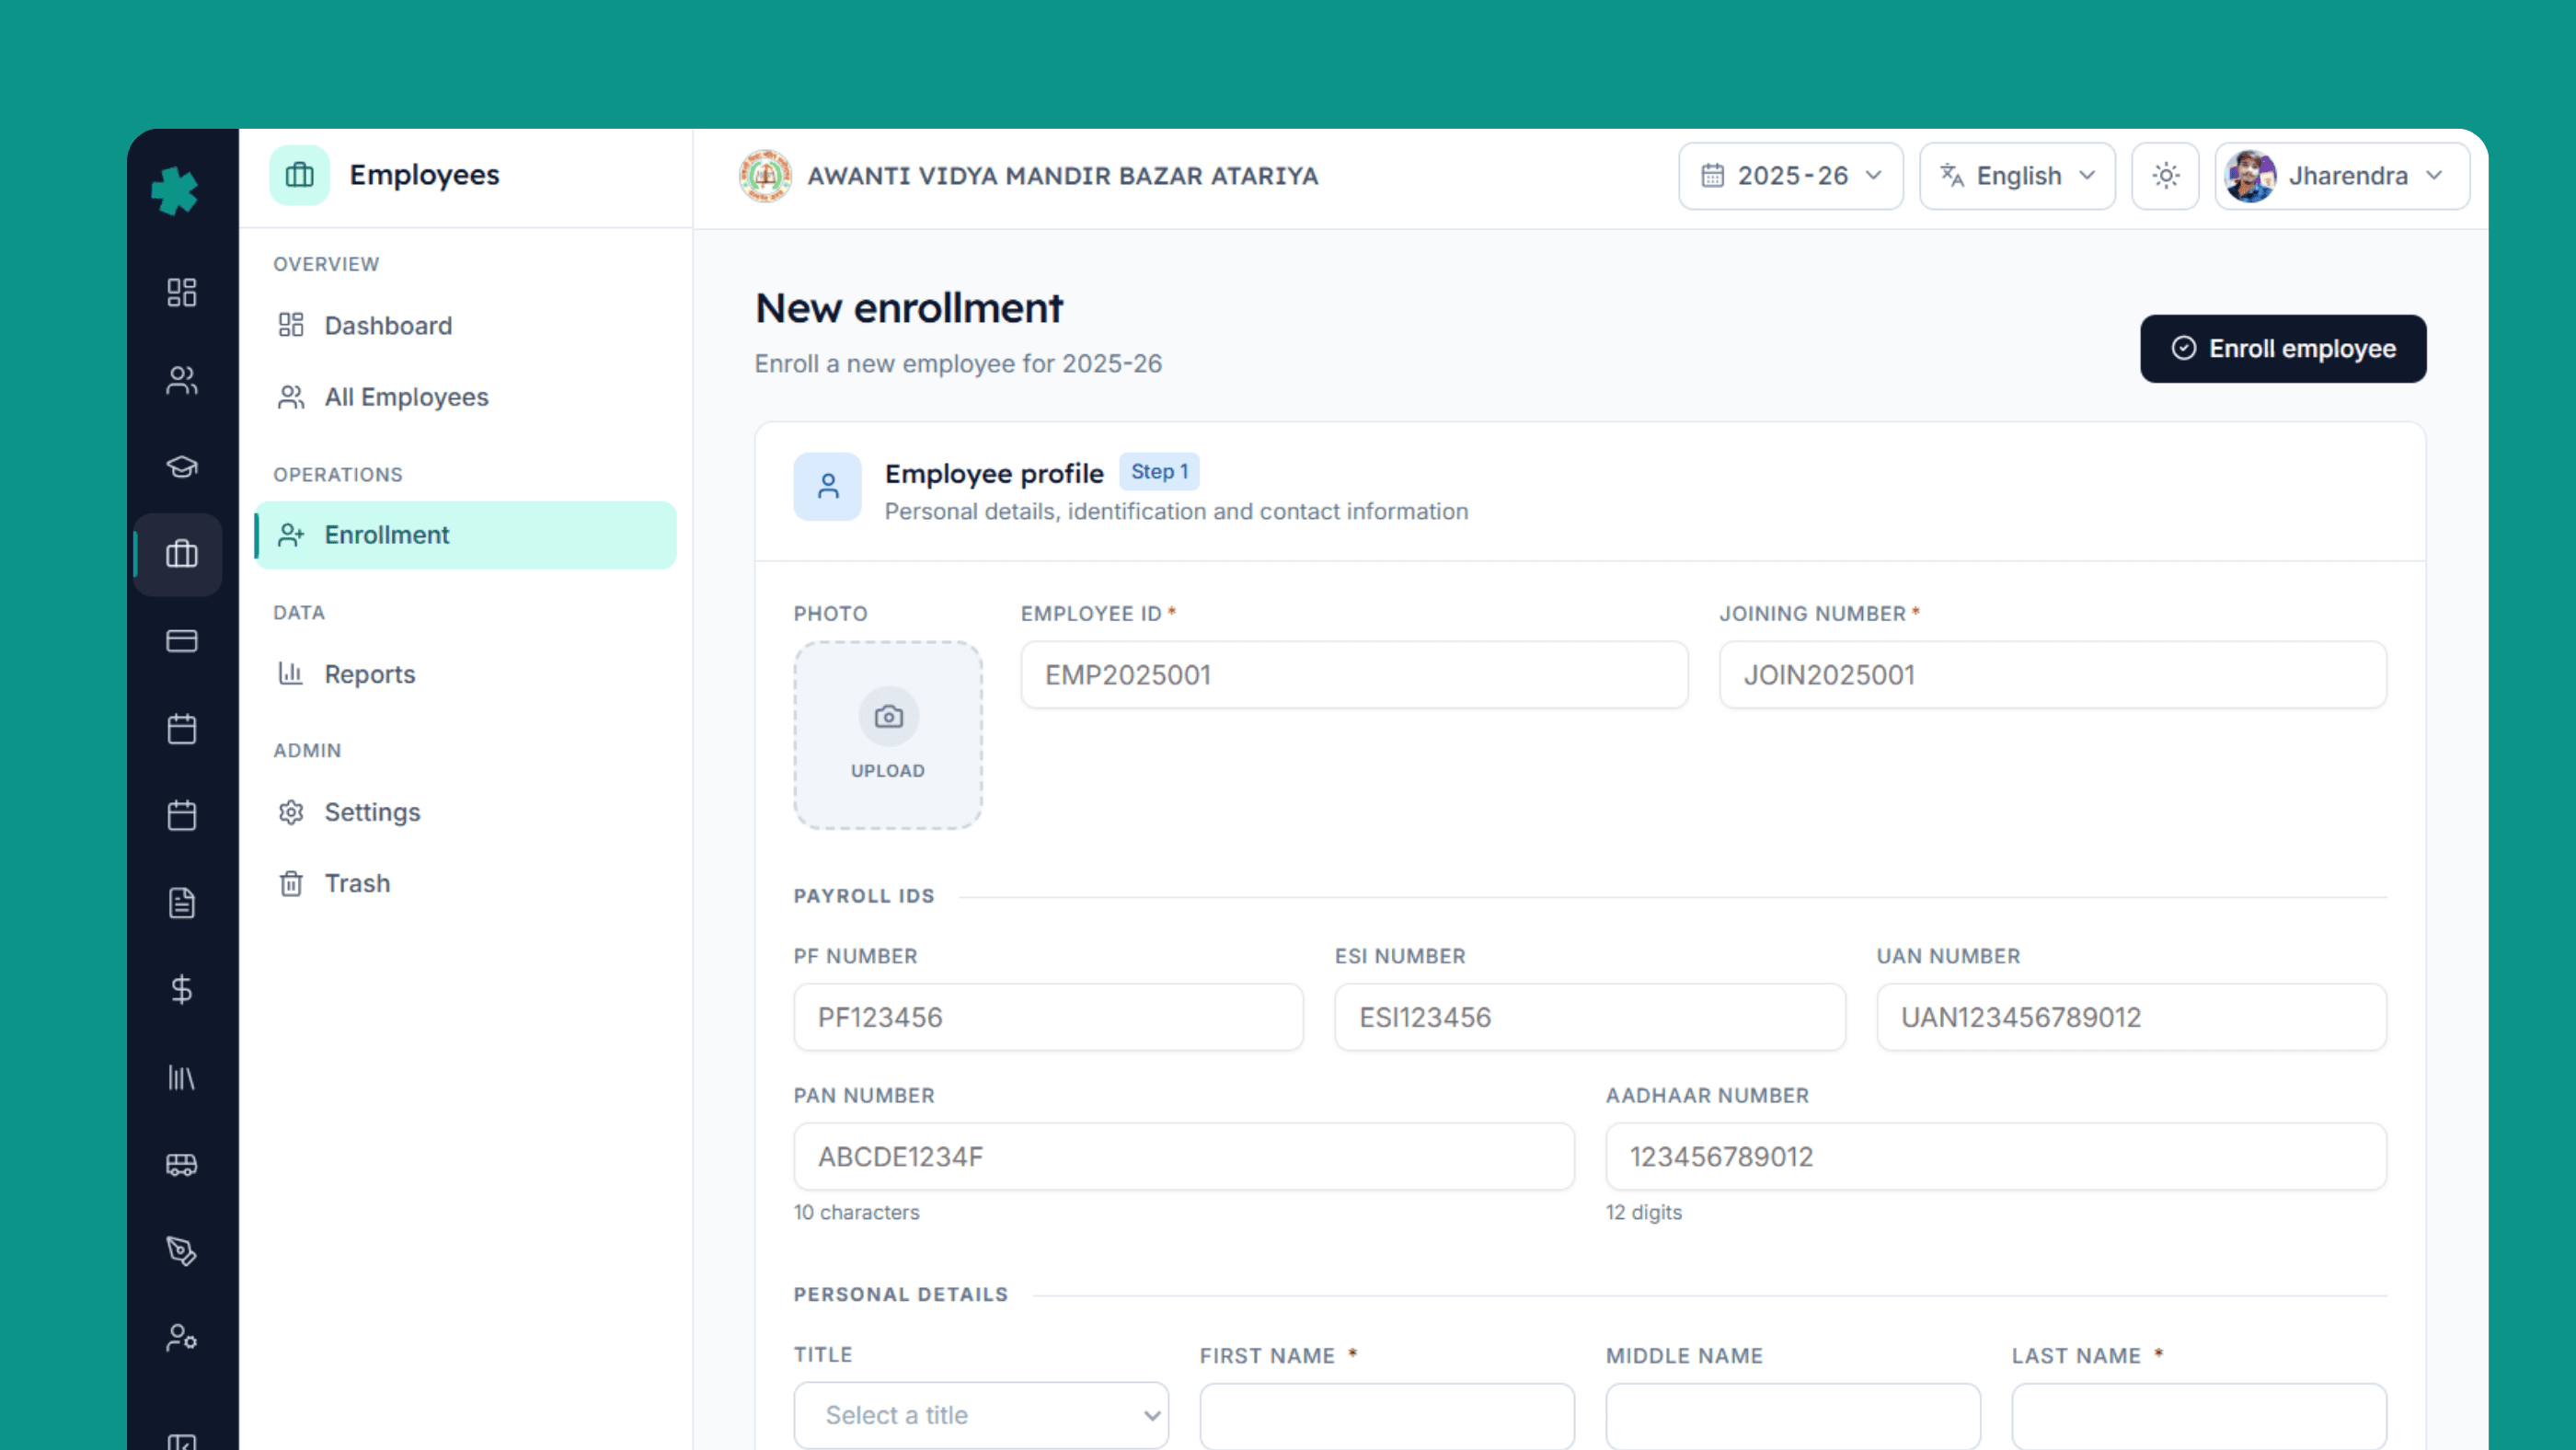Image resolution: width=2576 pixels, height=1450 pixels.
Task: Open the dollar sign finance icon
Action: tap(182, 990)
